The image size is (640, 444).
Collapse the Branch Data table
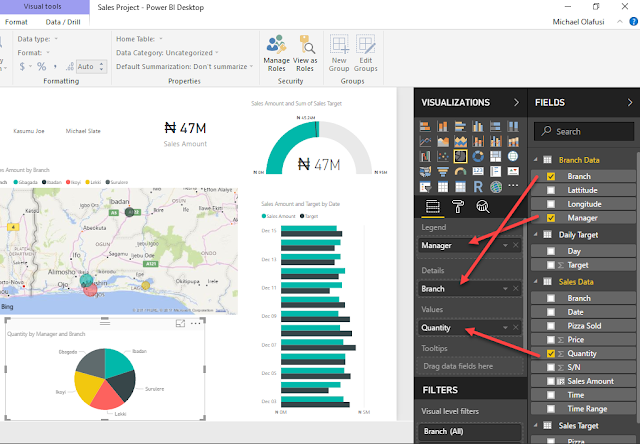pos(536,160)
